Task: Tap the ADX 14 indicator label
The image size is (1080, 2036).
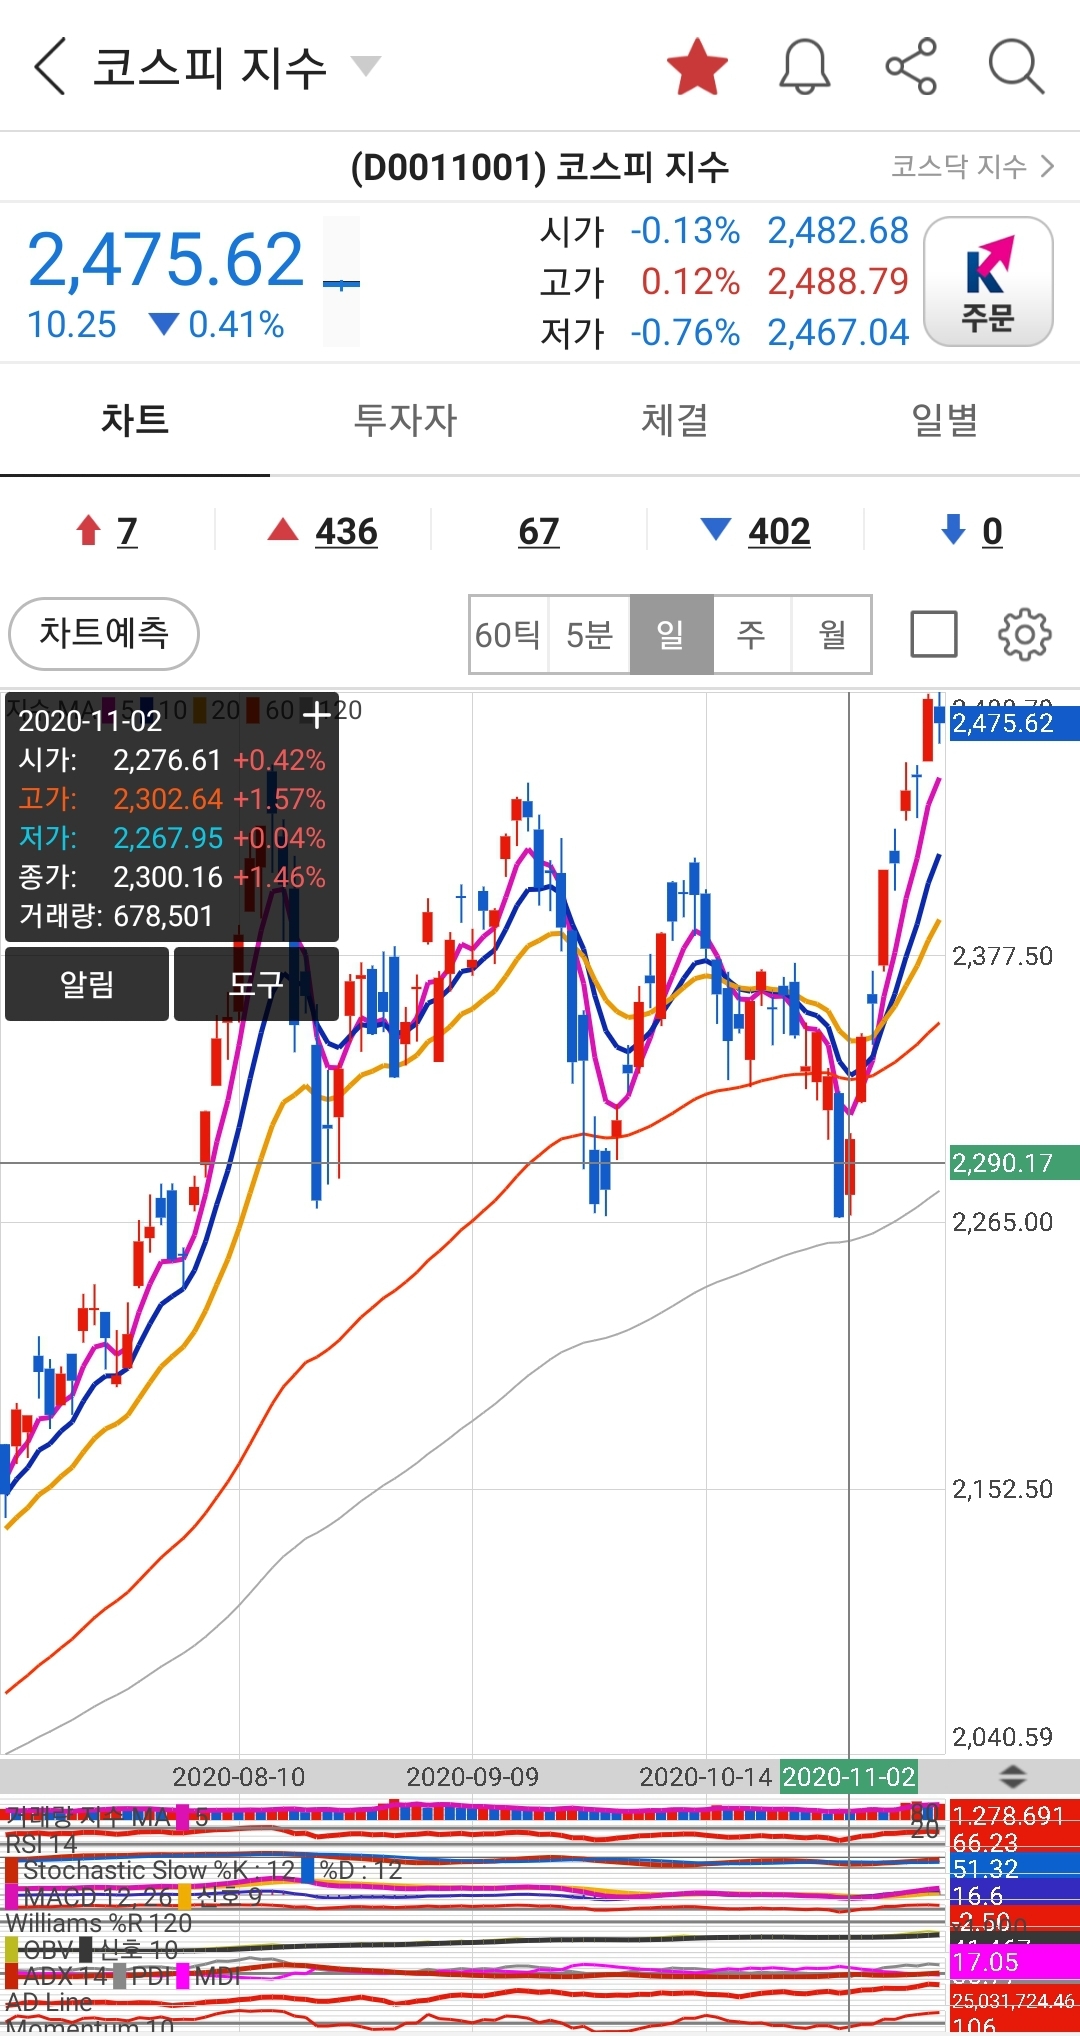Action: click(x=65, y=1976)
